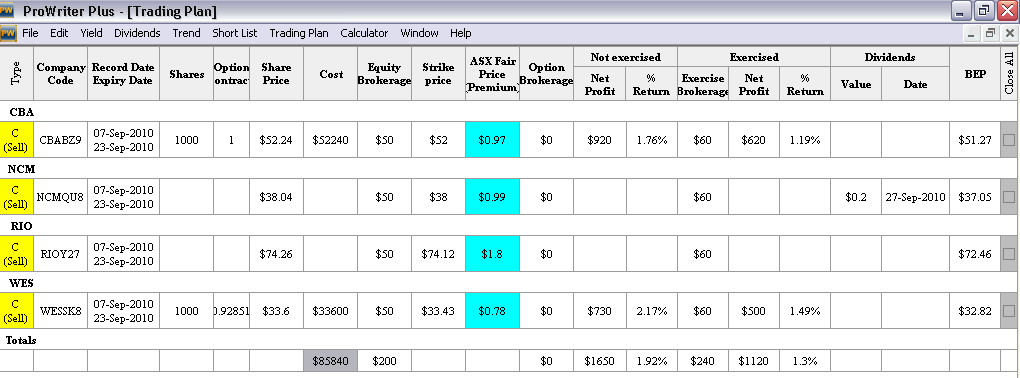
Task: Click the Shares input cell for RIOY27
Action: 187,254
